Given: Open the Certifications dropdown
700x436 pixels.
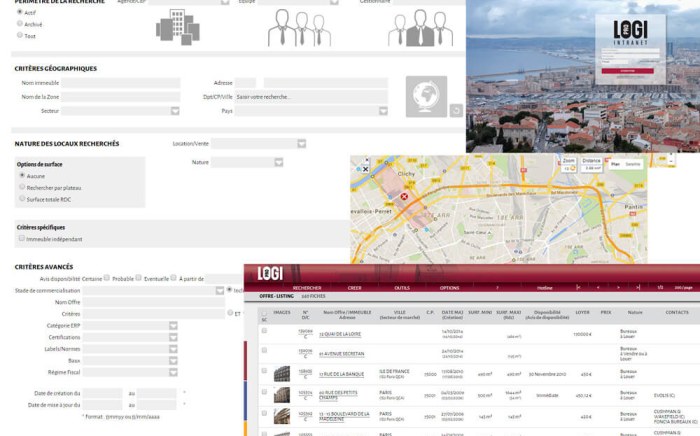Looking at the screenshot, I should (173, 337).
